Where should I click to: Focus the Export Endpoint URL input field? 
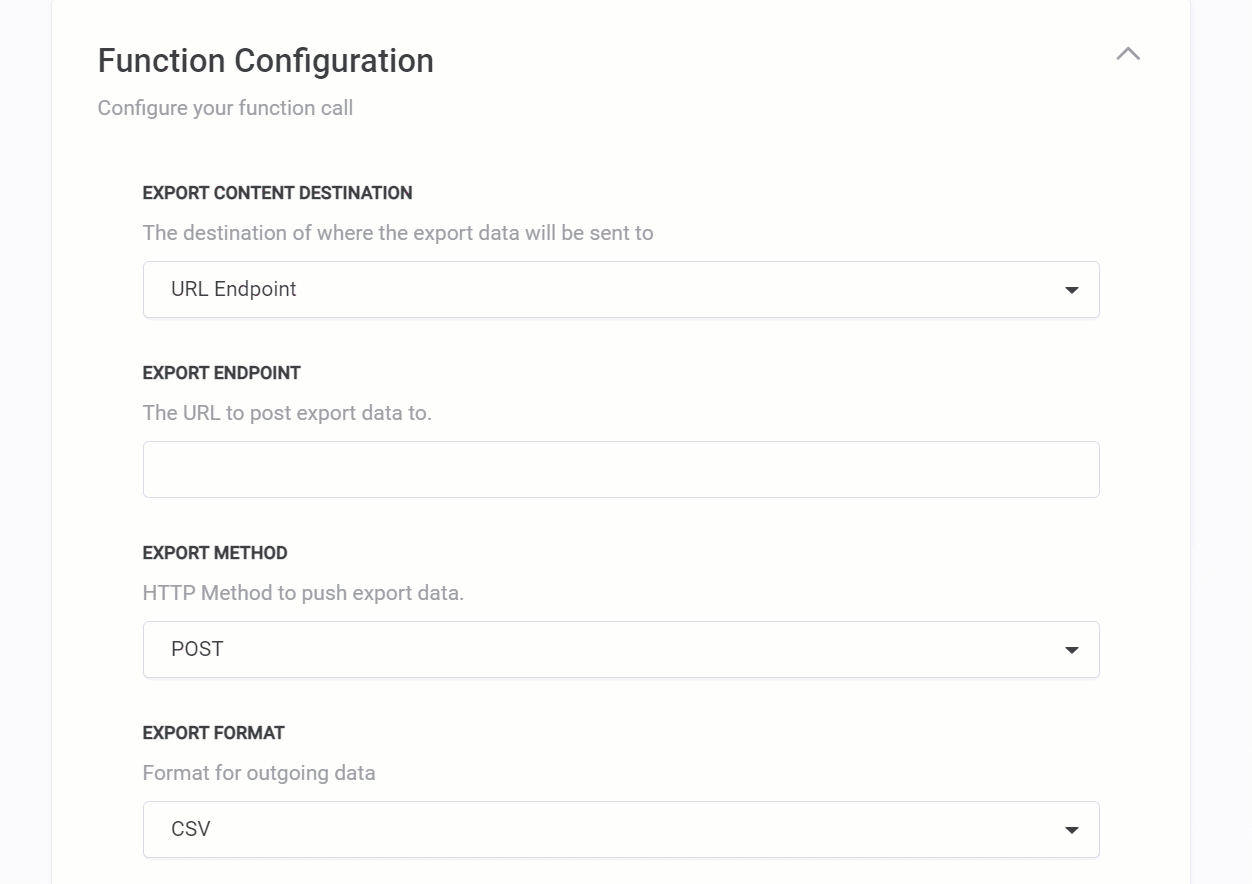pos(620,470)
